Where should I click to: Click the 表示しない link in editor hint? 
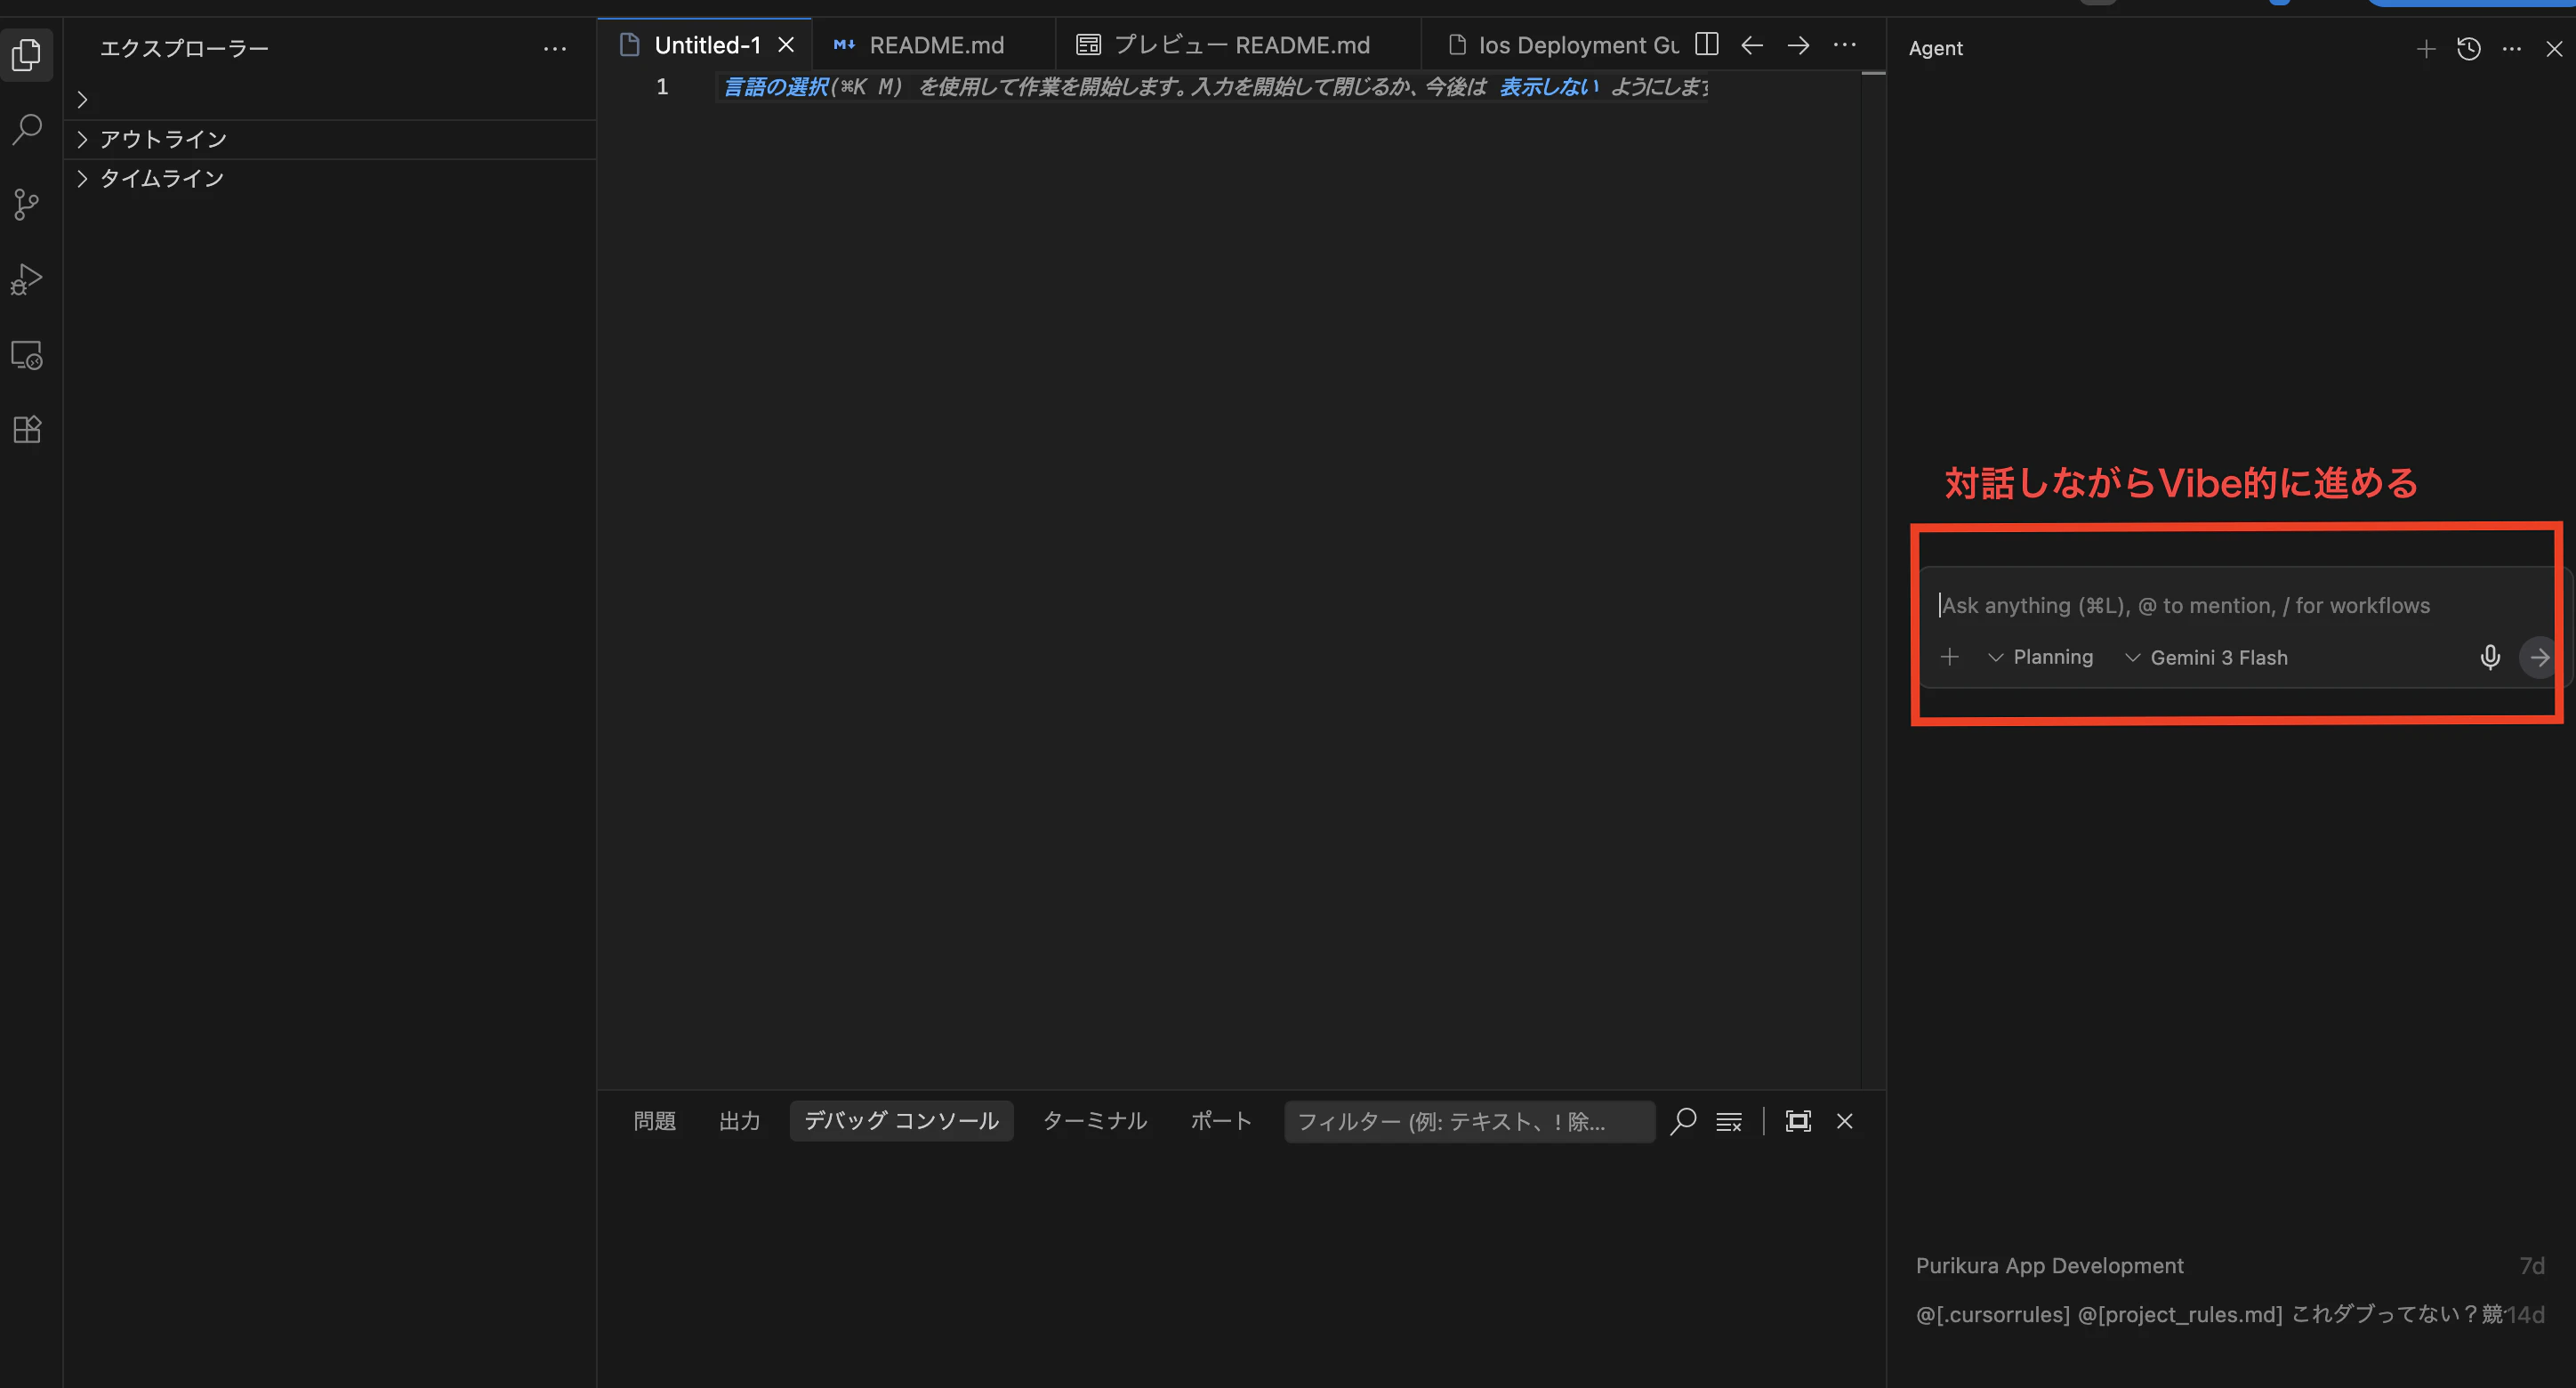(x=1548, y=87)
